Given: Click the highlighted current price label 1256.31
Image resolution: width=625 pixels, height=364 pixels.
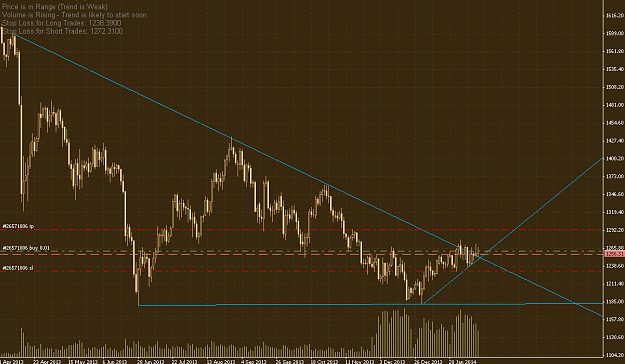Looking at the screenshot, I should click(x=614, y=254).
